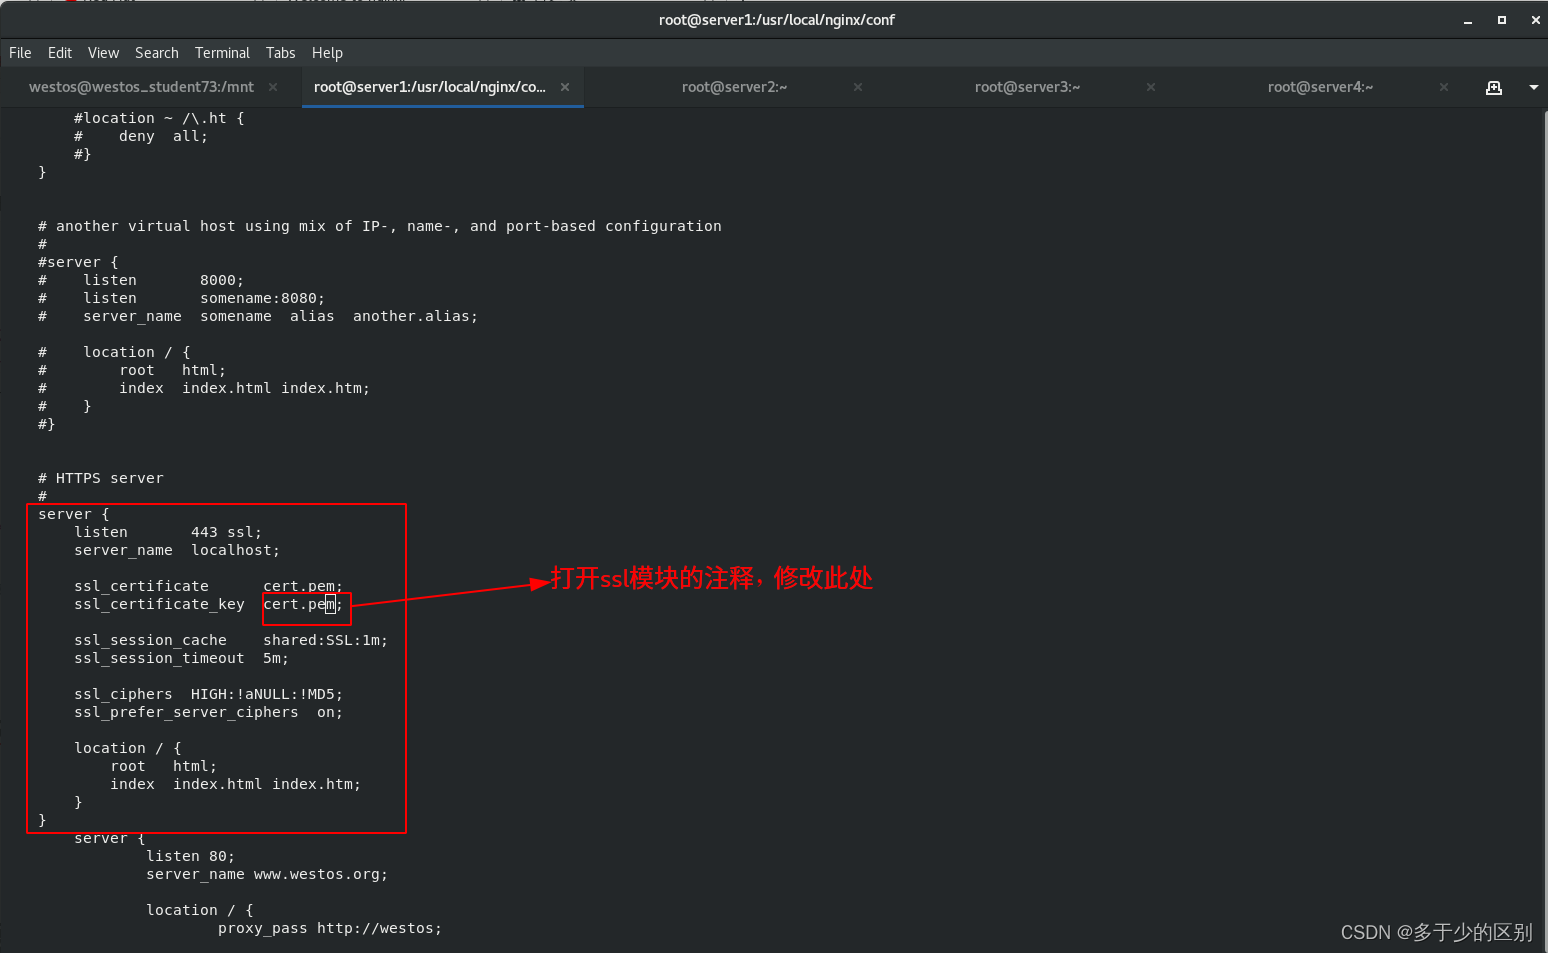Image resolution: width=1548 pixels, height=953 pixels.
Task: Minimize the terminal window
Action: coord(1468,20)
